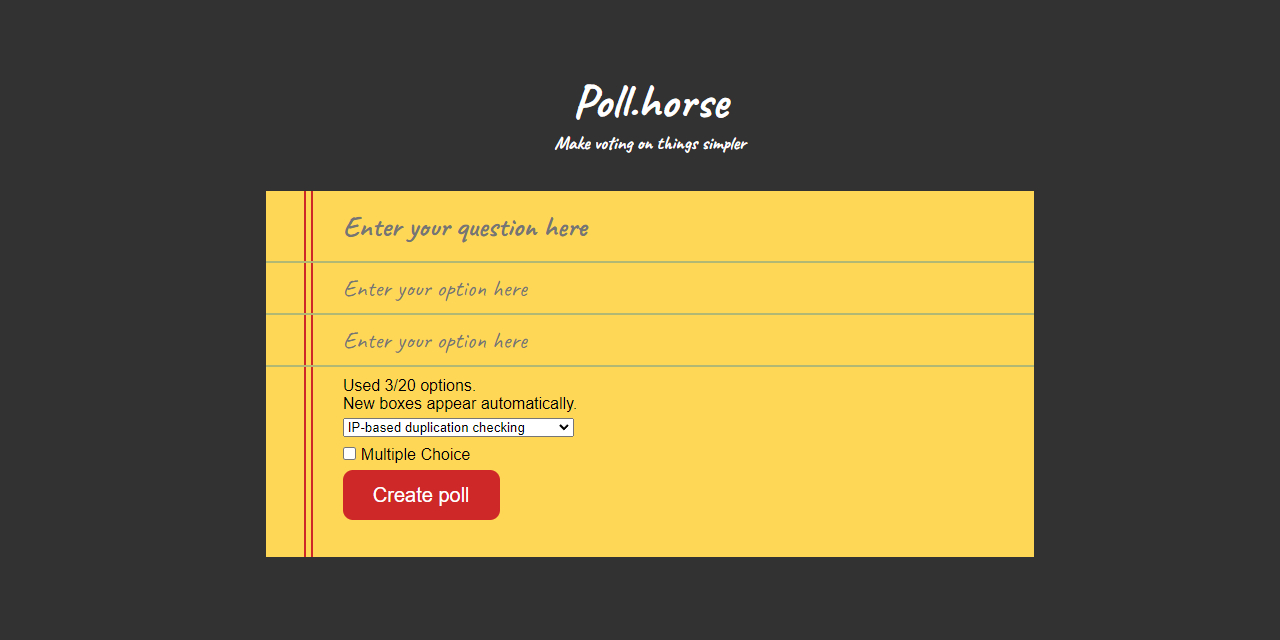Click the 'Used 3/20 options.' status text
The height and width of the screenshot is (640, 1280).
409,385
